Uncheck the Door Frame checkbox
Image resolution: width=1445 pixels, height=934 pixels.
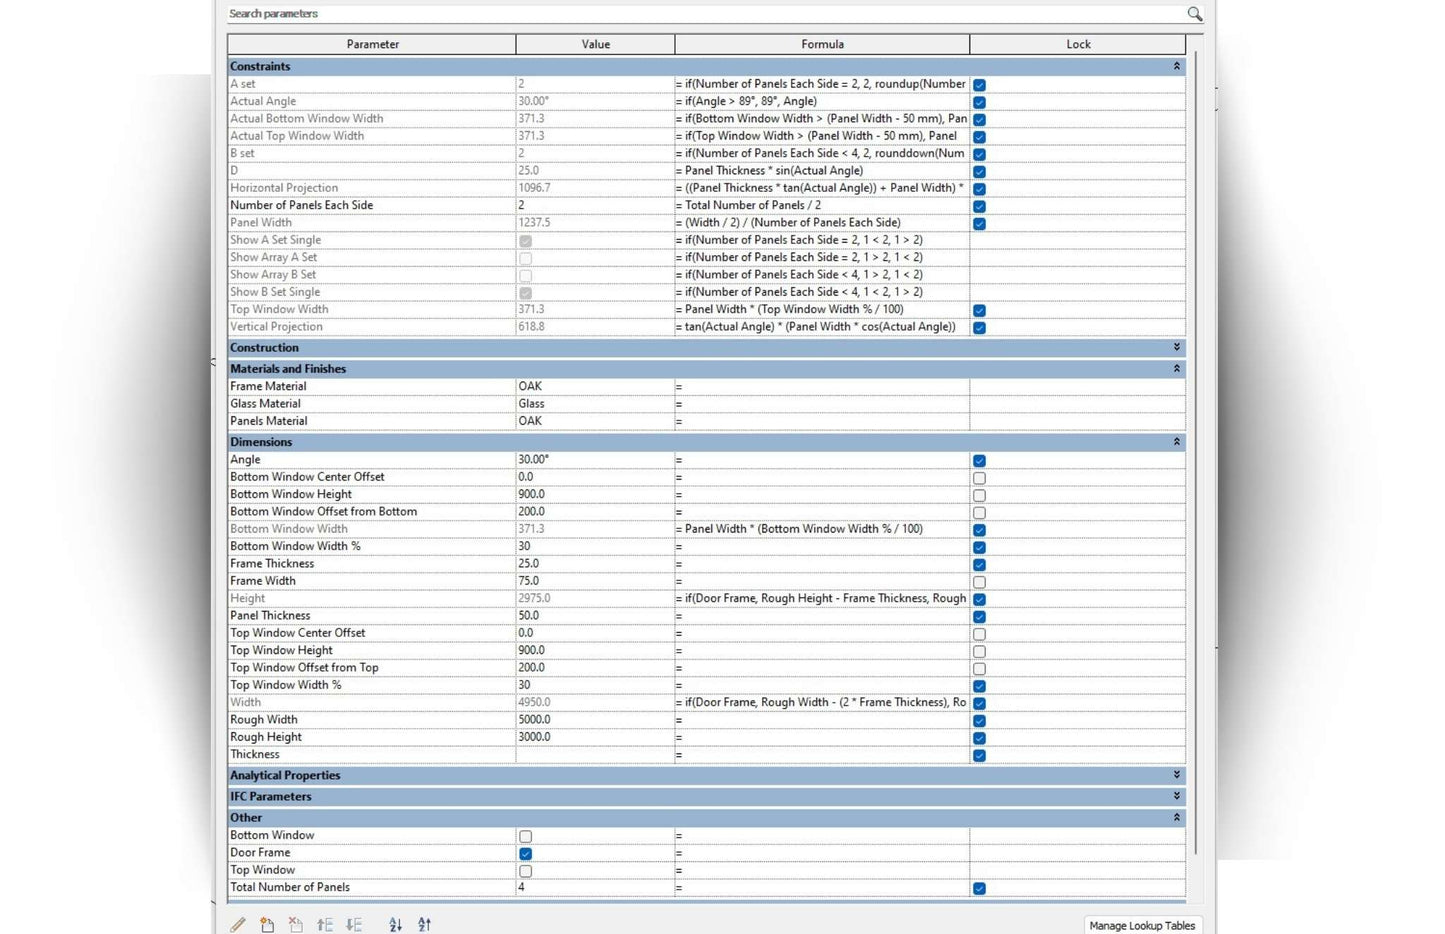click(525, 854)
